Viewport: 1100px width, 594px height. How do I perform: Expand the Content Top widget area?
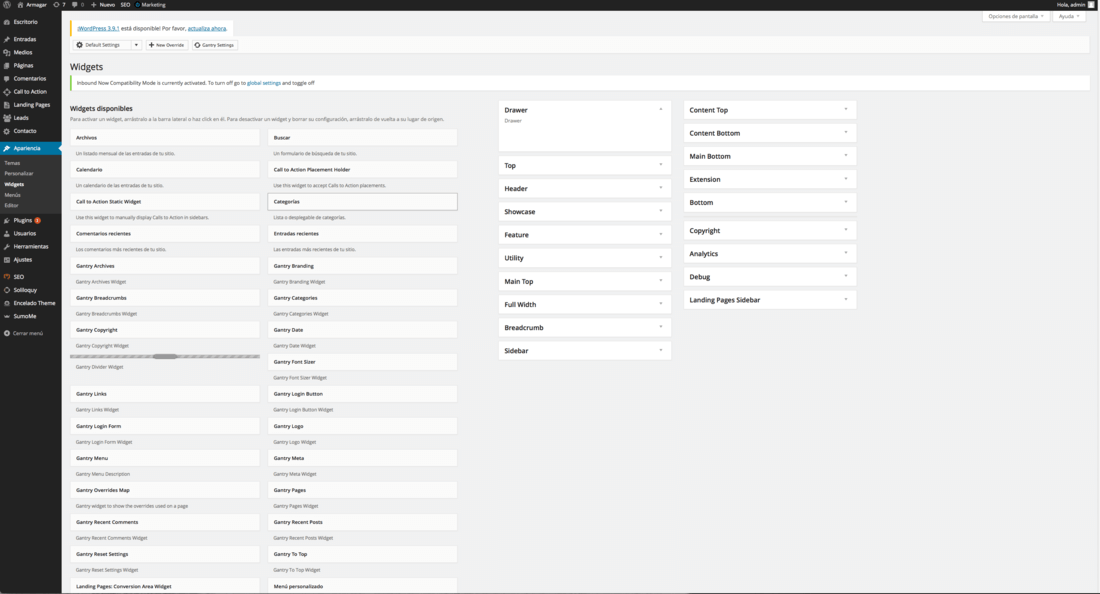[845, 109]
